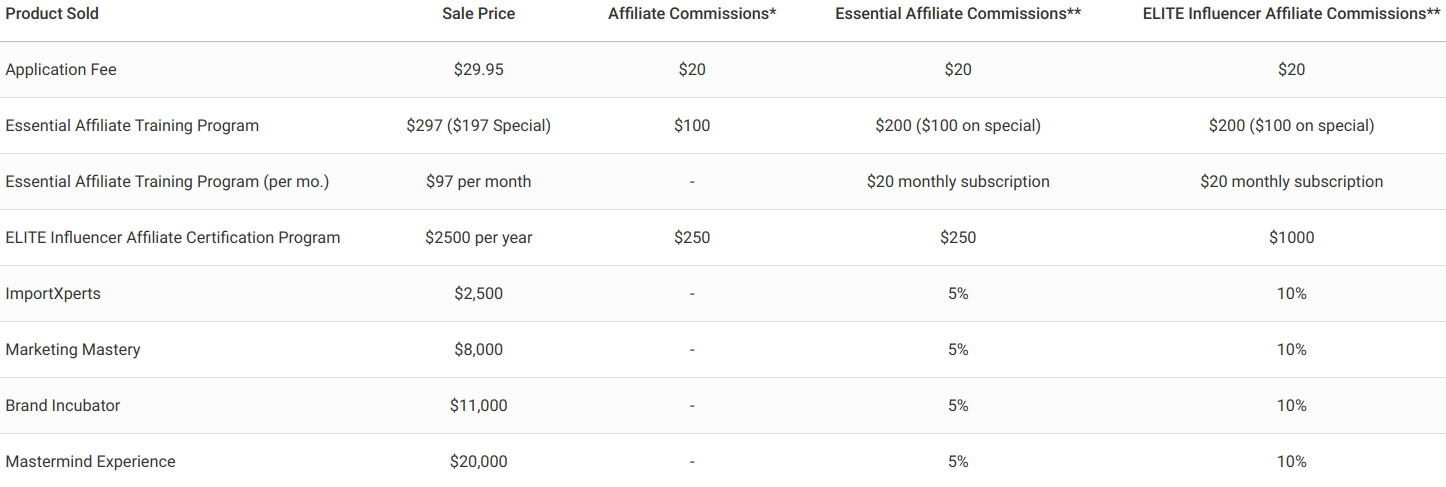
Task: Click the $20,000 sale price cell
Action: click(478, 462)
